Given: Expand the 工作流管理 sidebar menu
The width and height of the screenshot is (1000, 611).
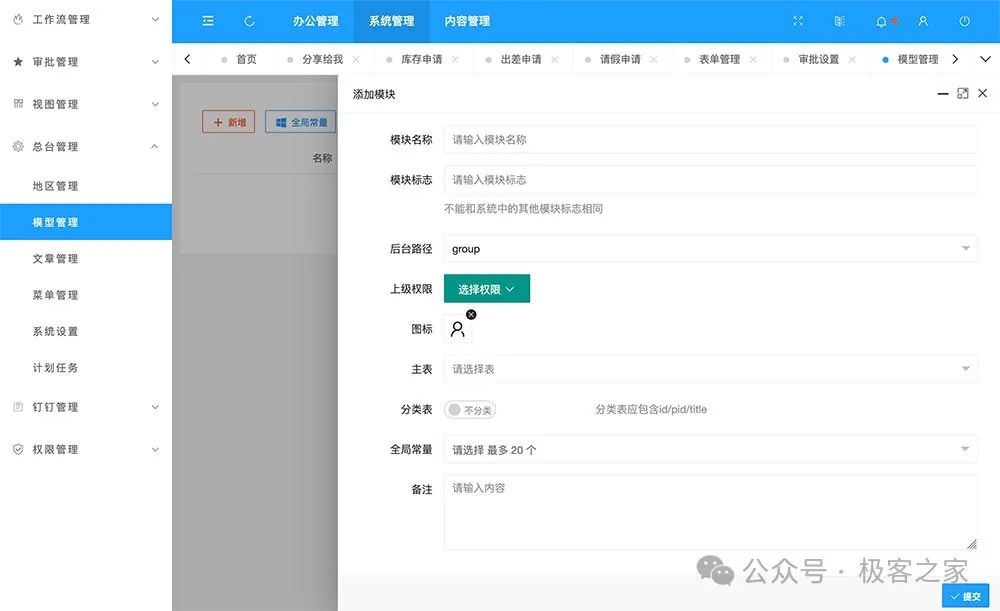Looking at the screenshot, I should coord(86,20).
